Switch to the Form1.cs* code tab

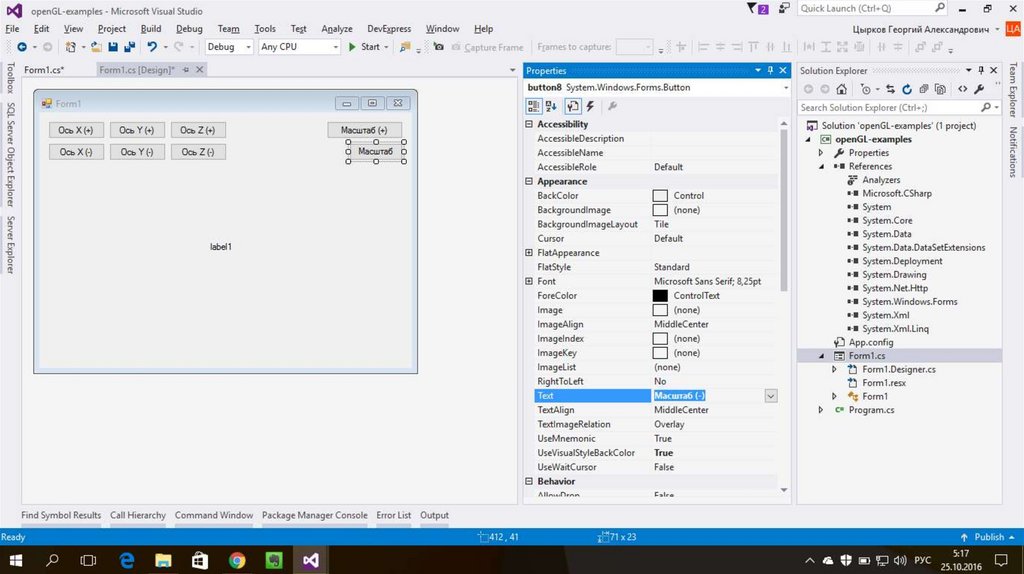pyautogui.click(x=44, y=70)
